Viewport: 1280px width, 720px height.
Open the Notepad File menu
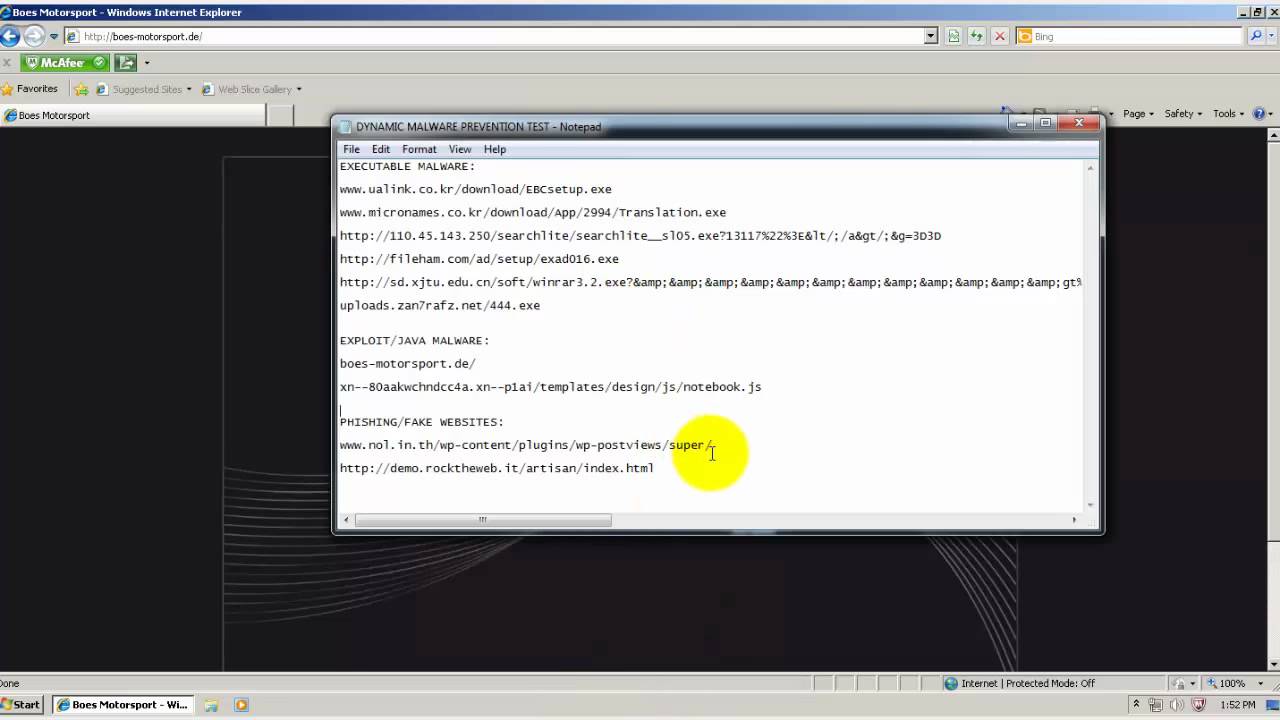coord(351,149)
